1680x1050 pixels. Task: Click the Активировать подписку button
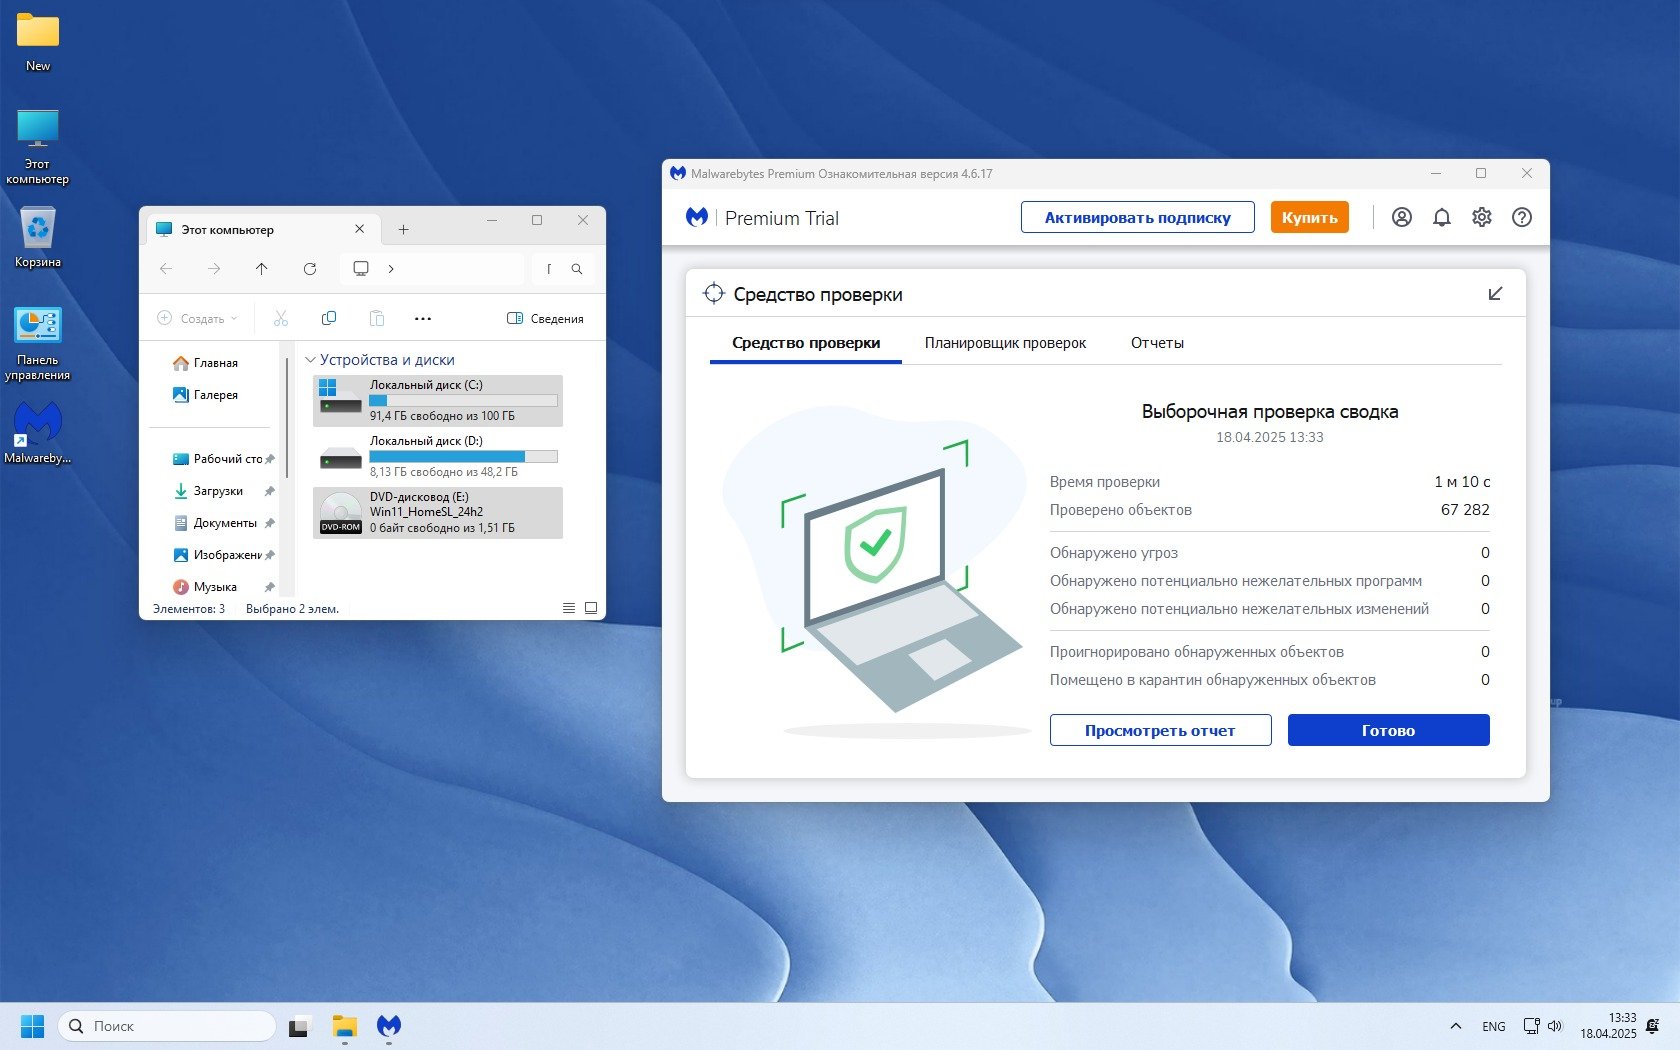click(1138, 217)
